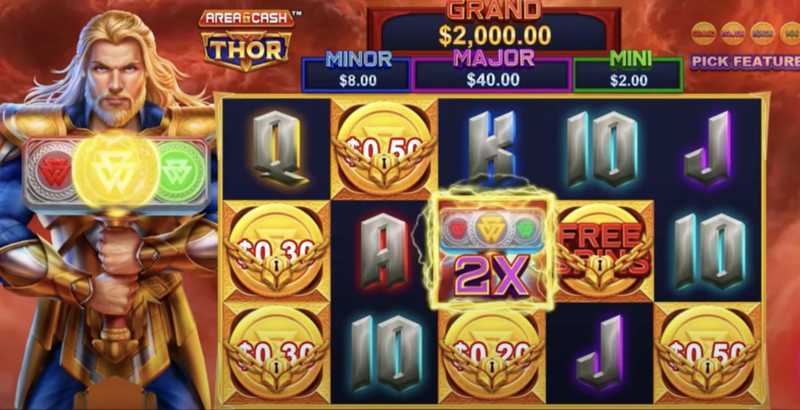The image size is (800, 410).
Task: Select the Major $40.00 jackpot box
Action: [x=492, y=72]
